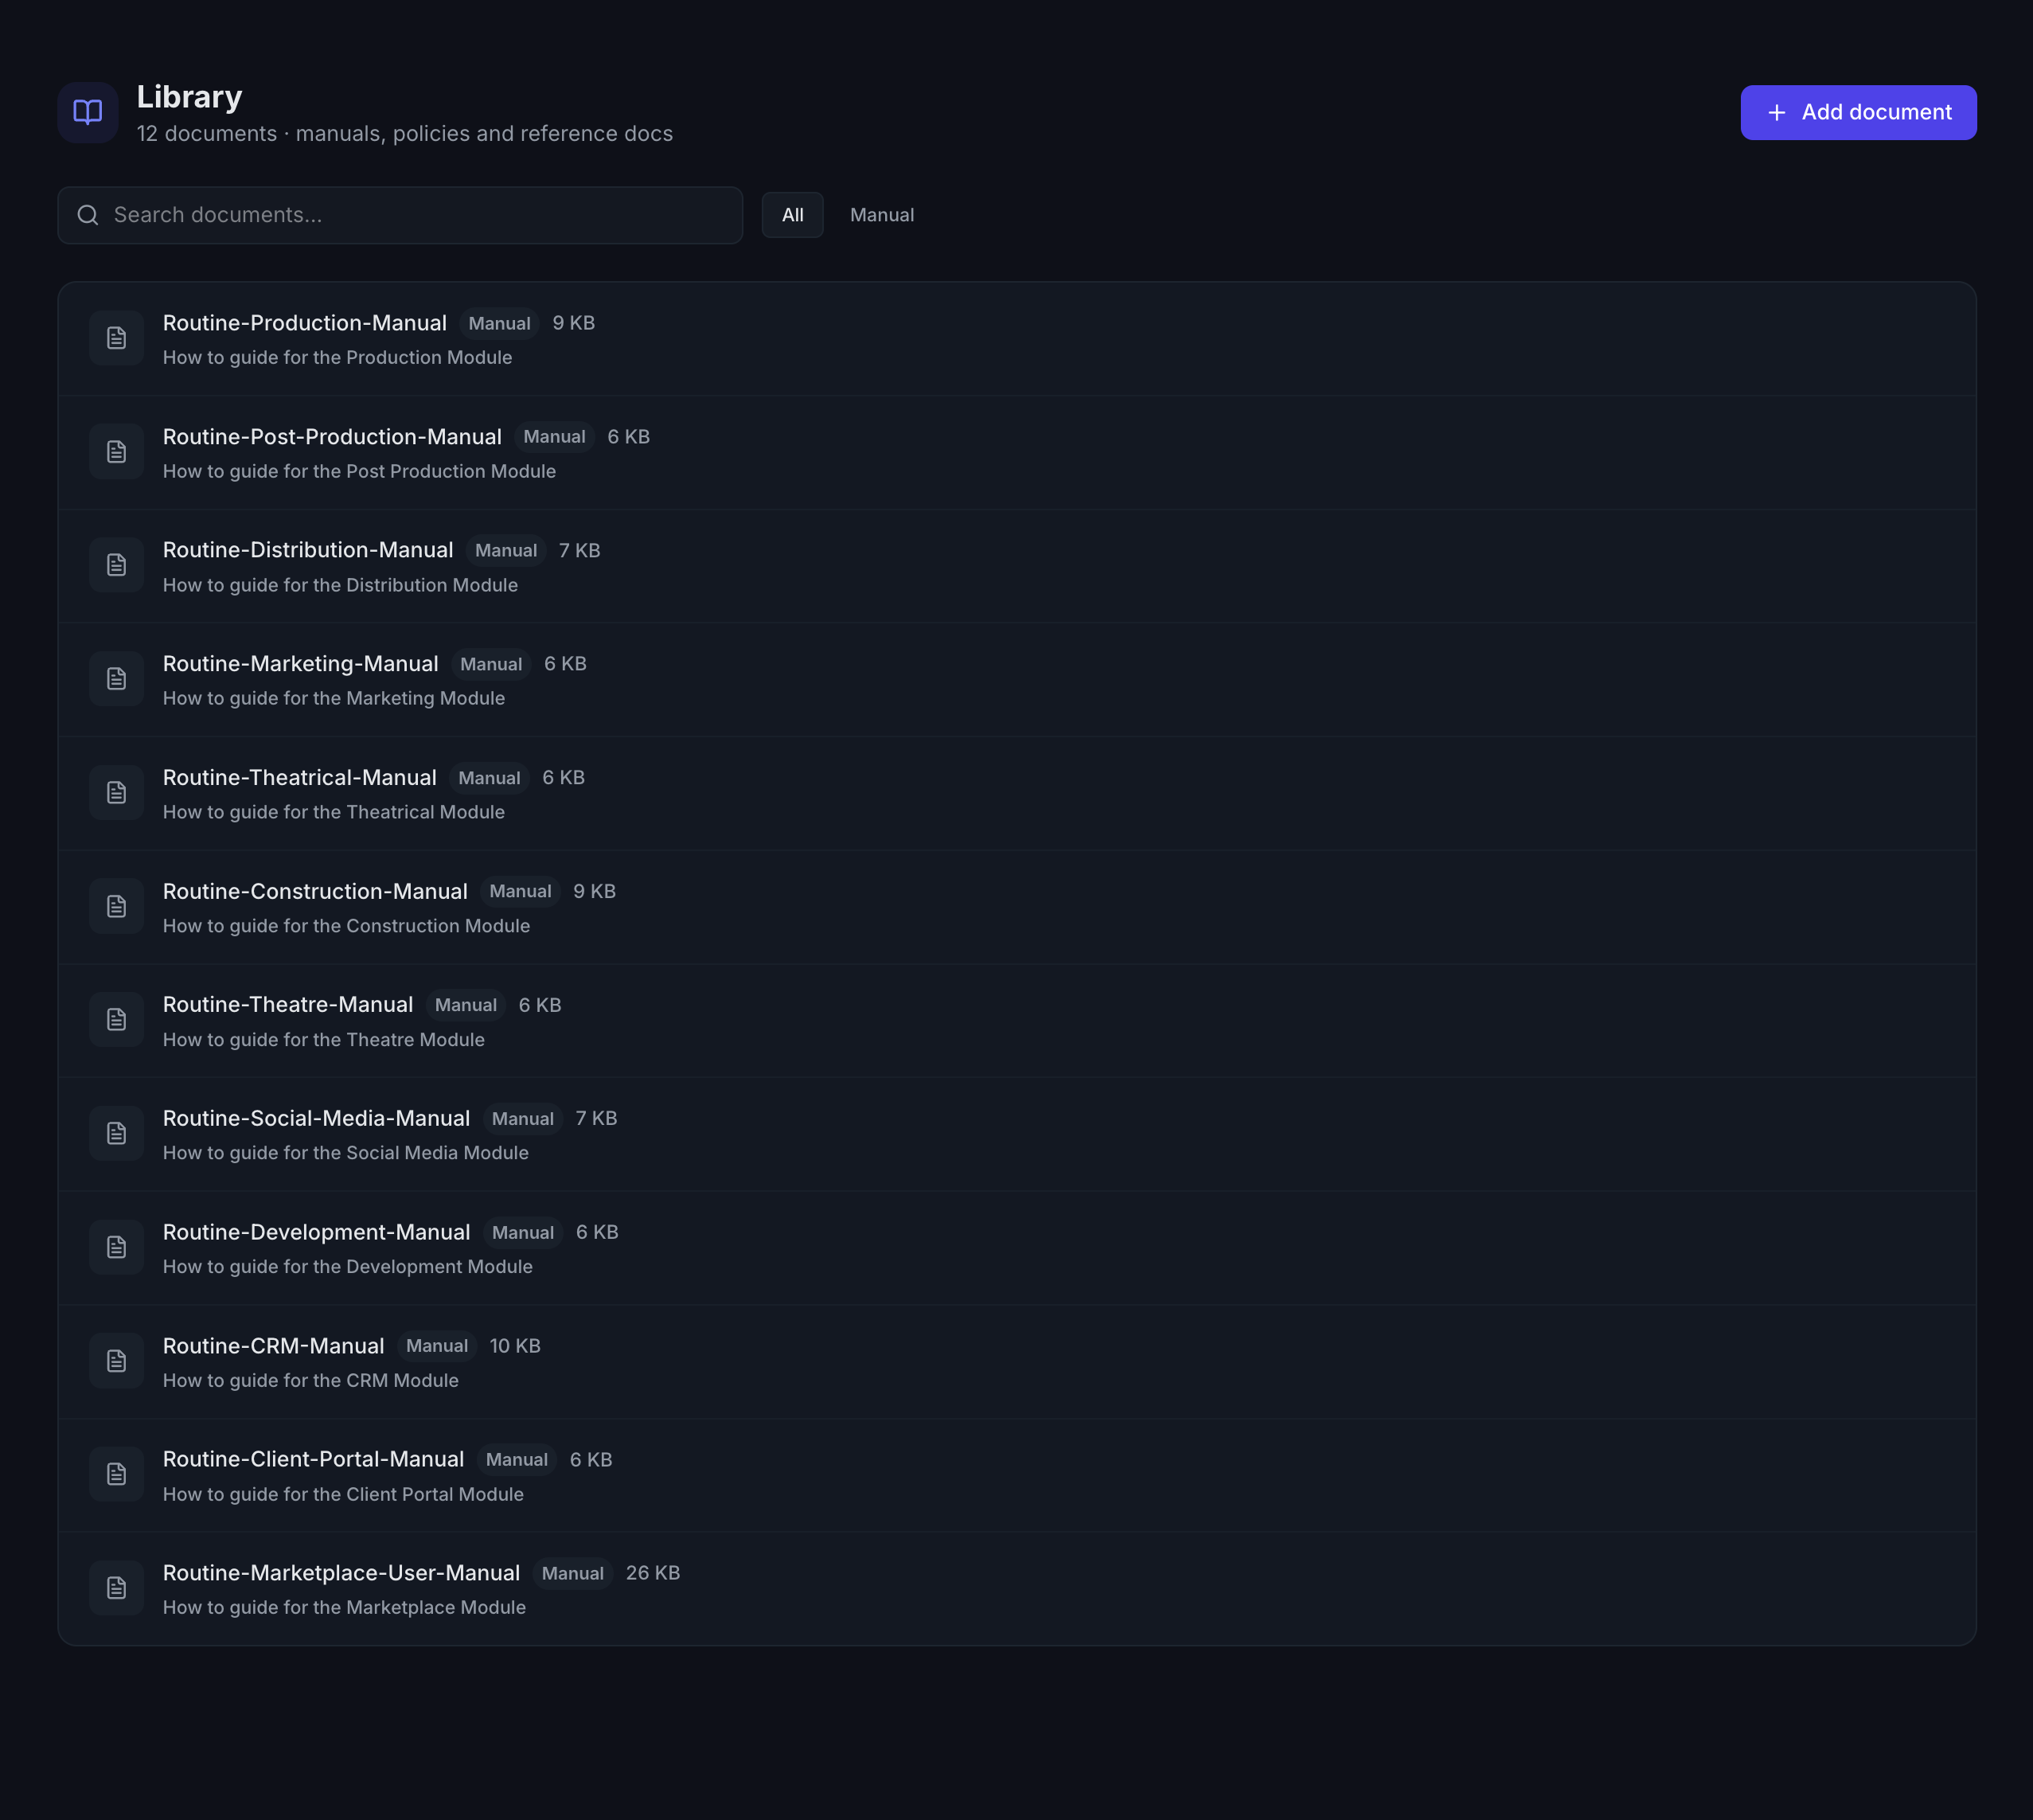Click 'How to guide for the Marketing Module'

tap(334, 699)
